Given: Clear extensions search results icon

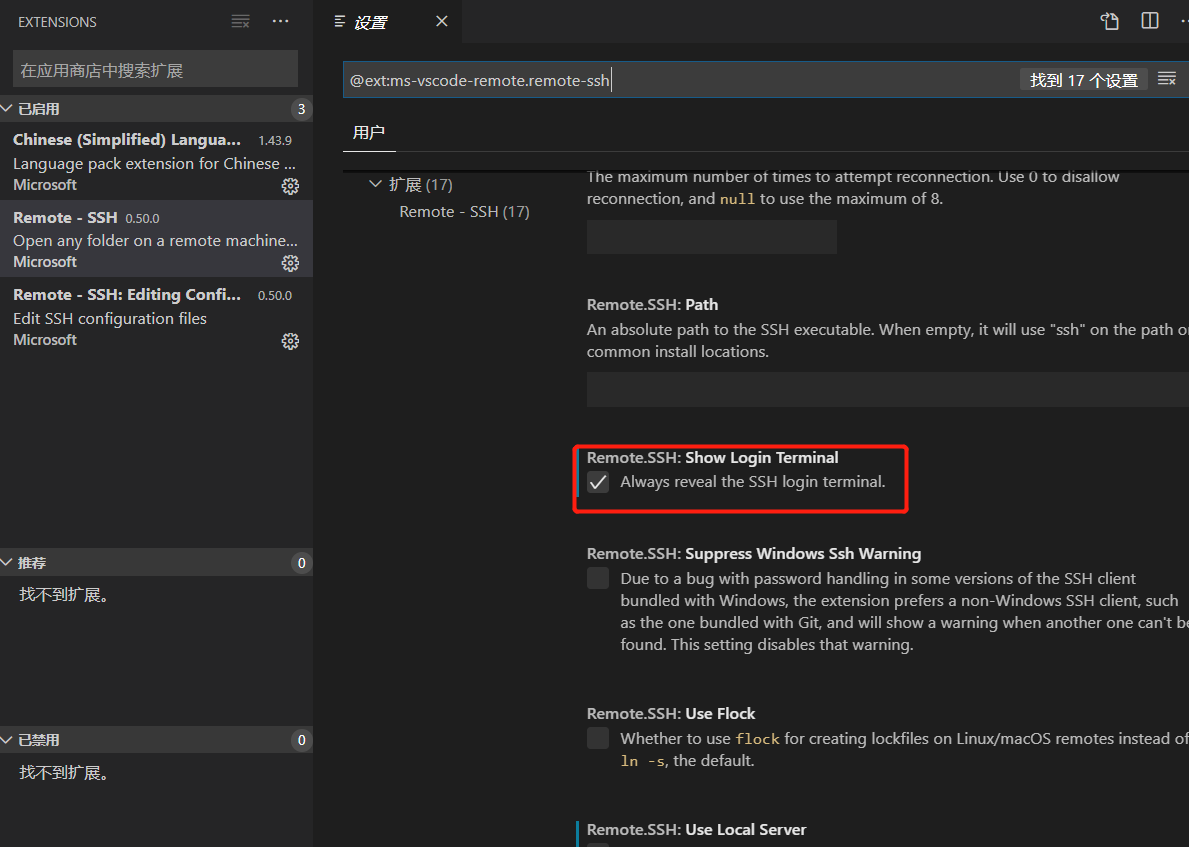Looking at the screenshot, I should click(x=240, y=21).
